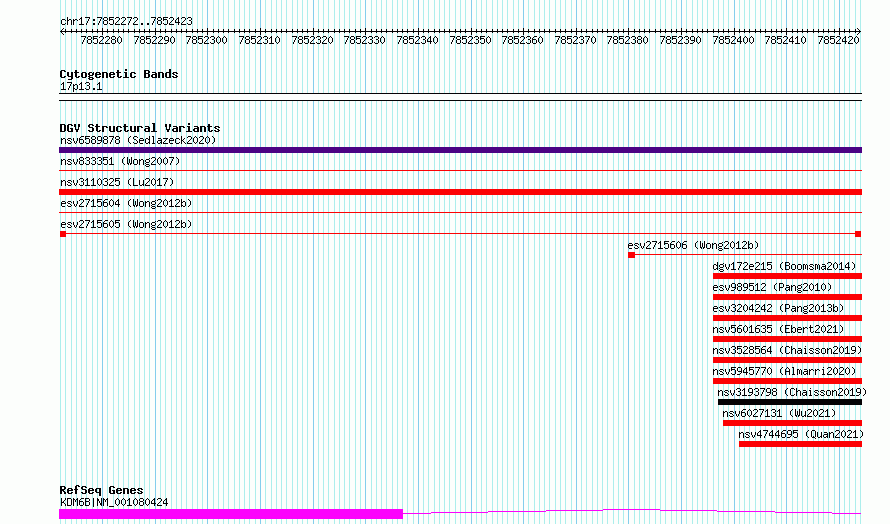Open variant nsv6027131 (Wu2021) label
Image resolution: width=890 pixels, height=524 pixels.
point(779,413)
